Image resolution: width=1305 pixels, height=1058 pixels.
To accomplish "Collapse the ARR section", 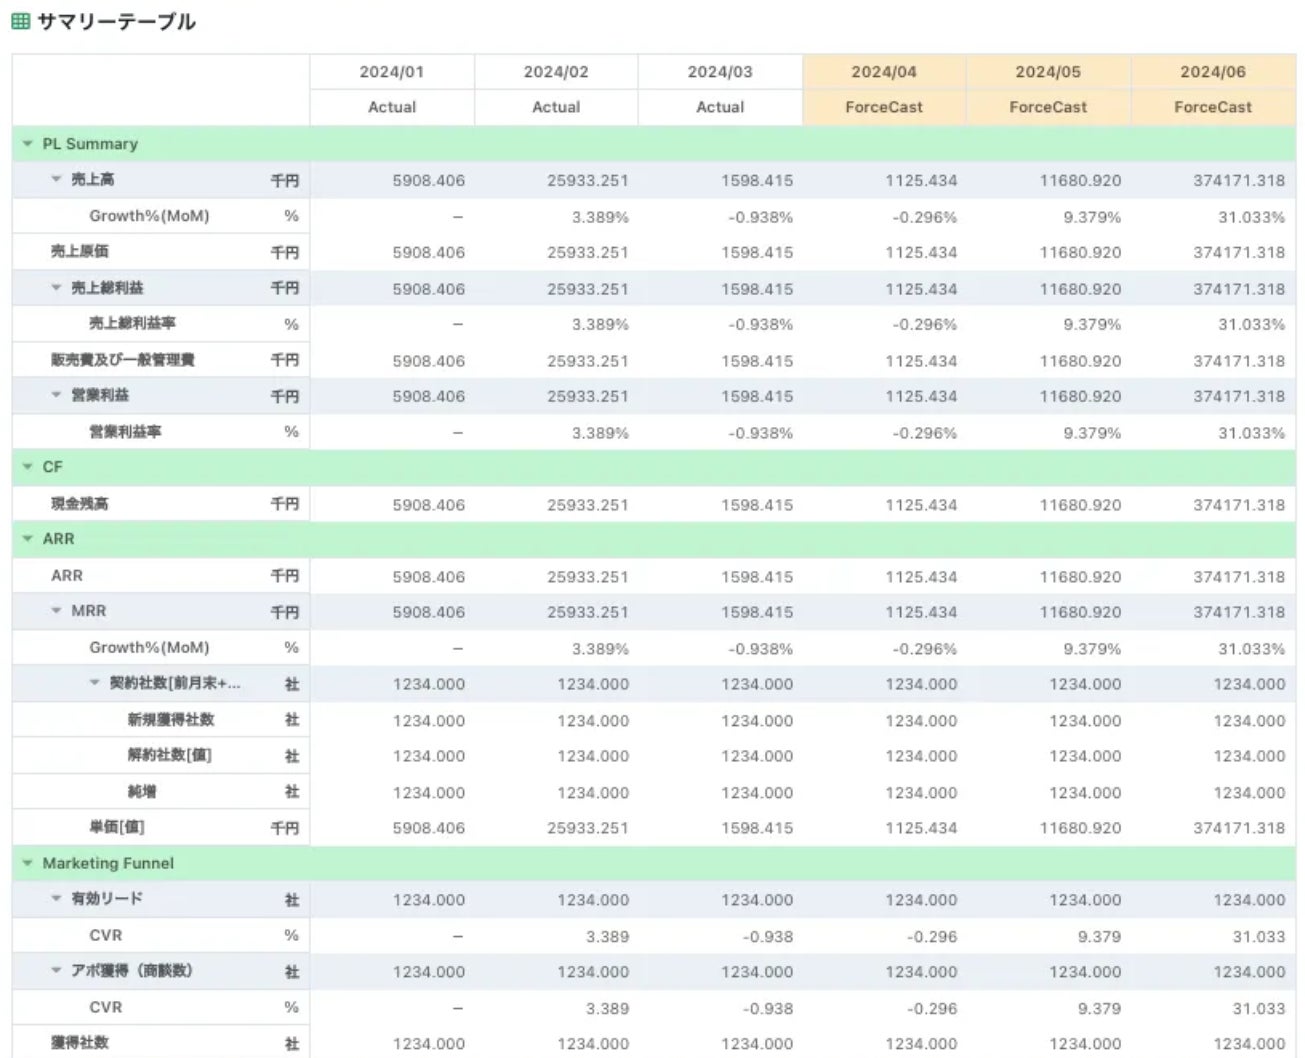I will [x=28, y=539].
